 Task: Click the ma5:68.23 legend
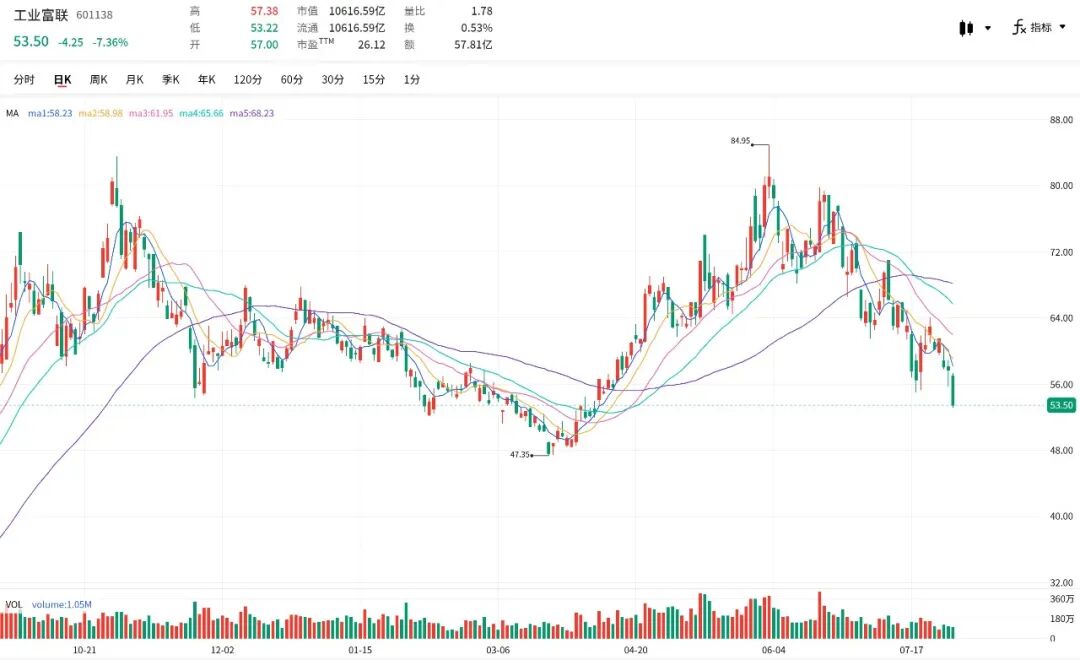(x=251, y=114)
